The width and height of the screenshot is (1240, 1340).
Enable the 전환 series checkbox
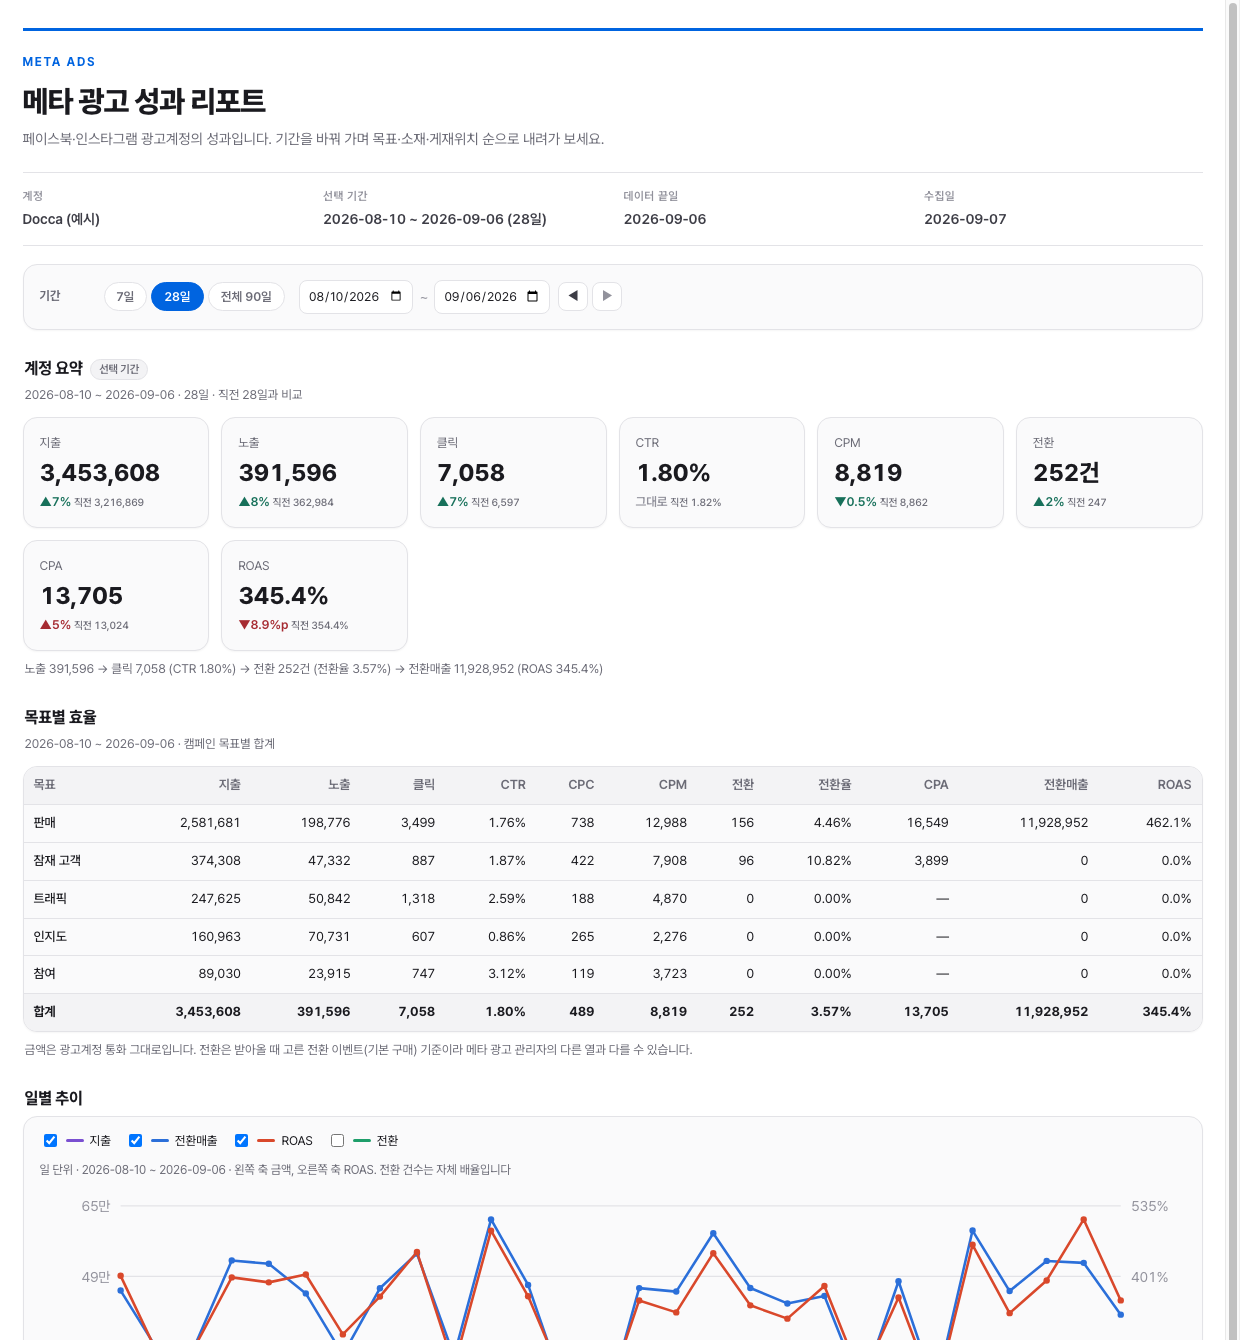(x=338, y=1140)
